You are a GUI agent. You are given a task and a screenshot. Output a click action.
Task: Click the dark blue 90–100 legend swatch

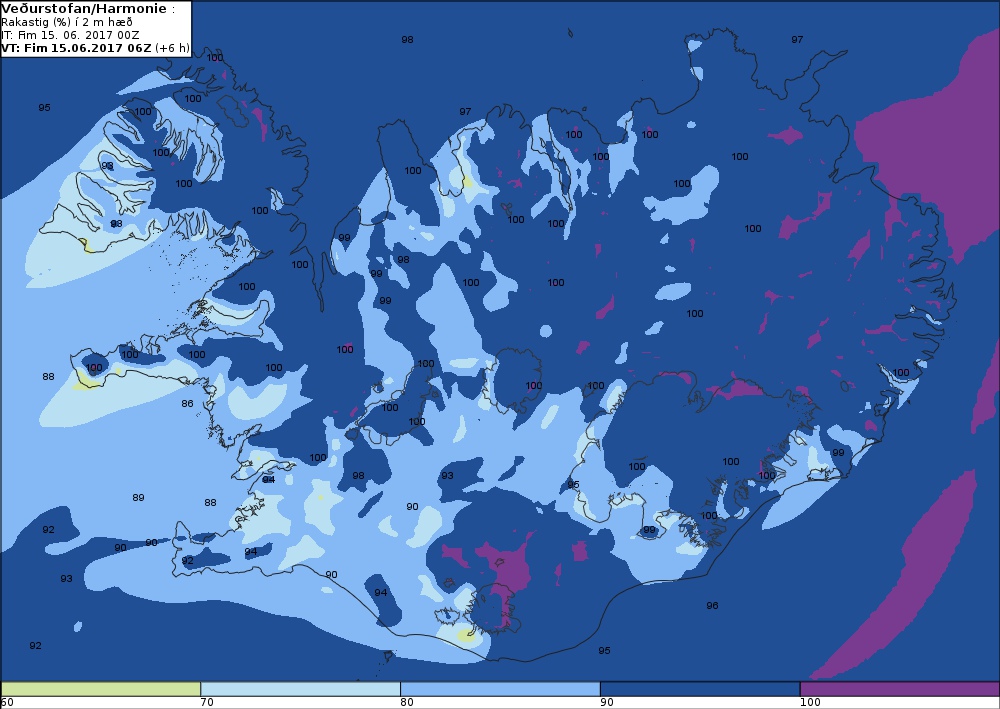(700, 689)
